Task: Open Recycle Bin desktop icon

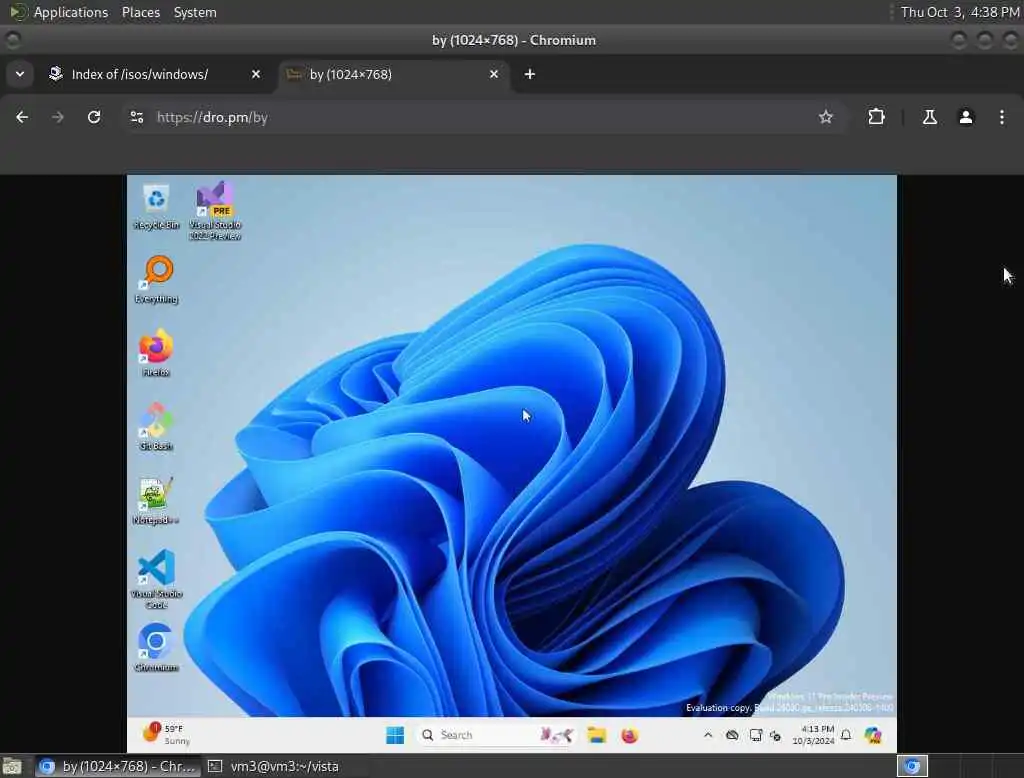Action: click(156, 207)
